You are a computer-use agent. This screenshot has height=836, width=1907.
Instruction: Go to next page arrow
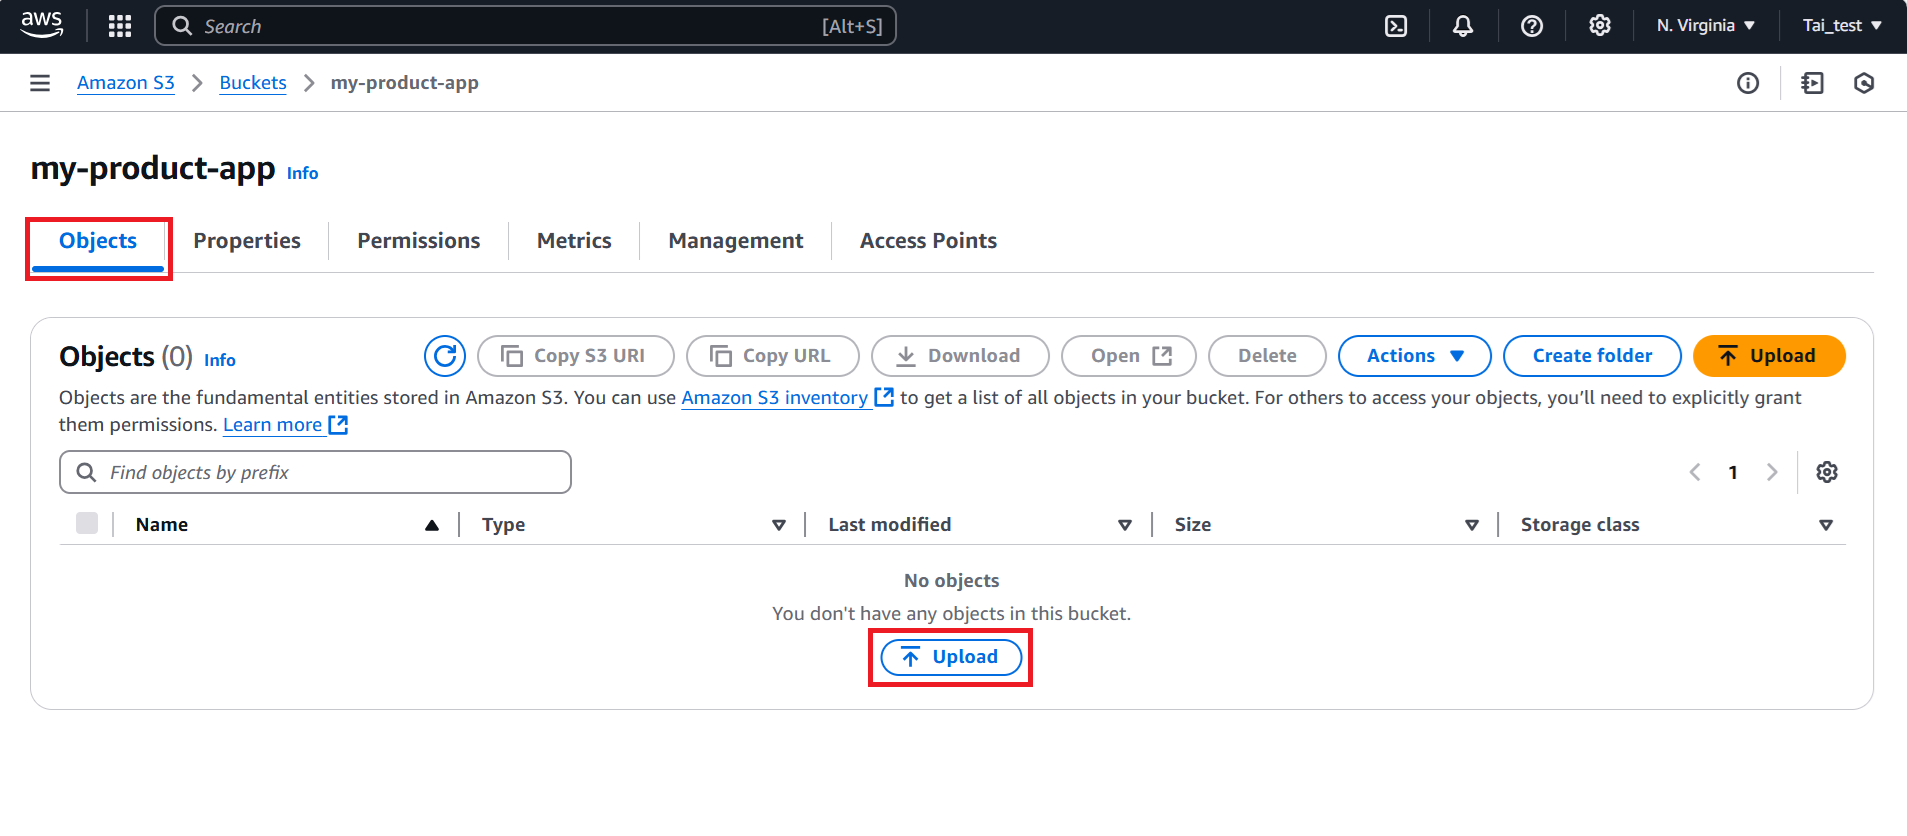point(1772,472)
